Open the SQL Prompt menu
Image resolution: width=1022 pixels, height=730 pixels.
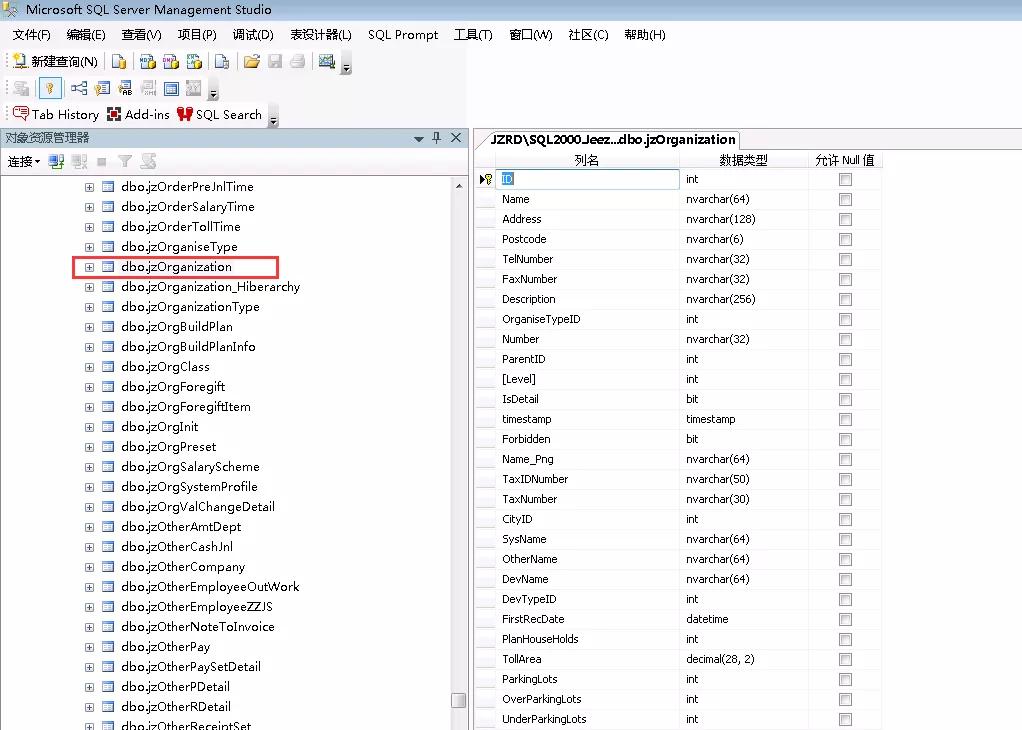[403, 35]
